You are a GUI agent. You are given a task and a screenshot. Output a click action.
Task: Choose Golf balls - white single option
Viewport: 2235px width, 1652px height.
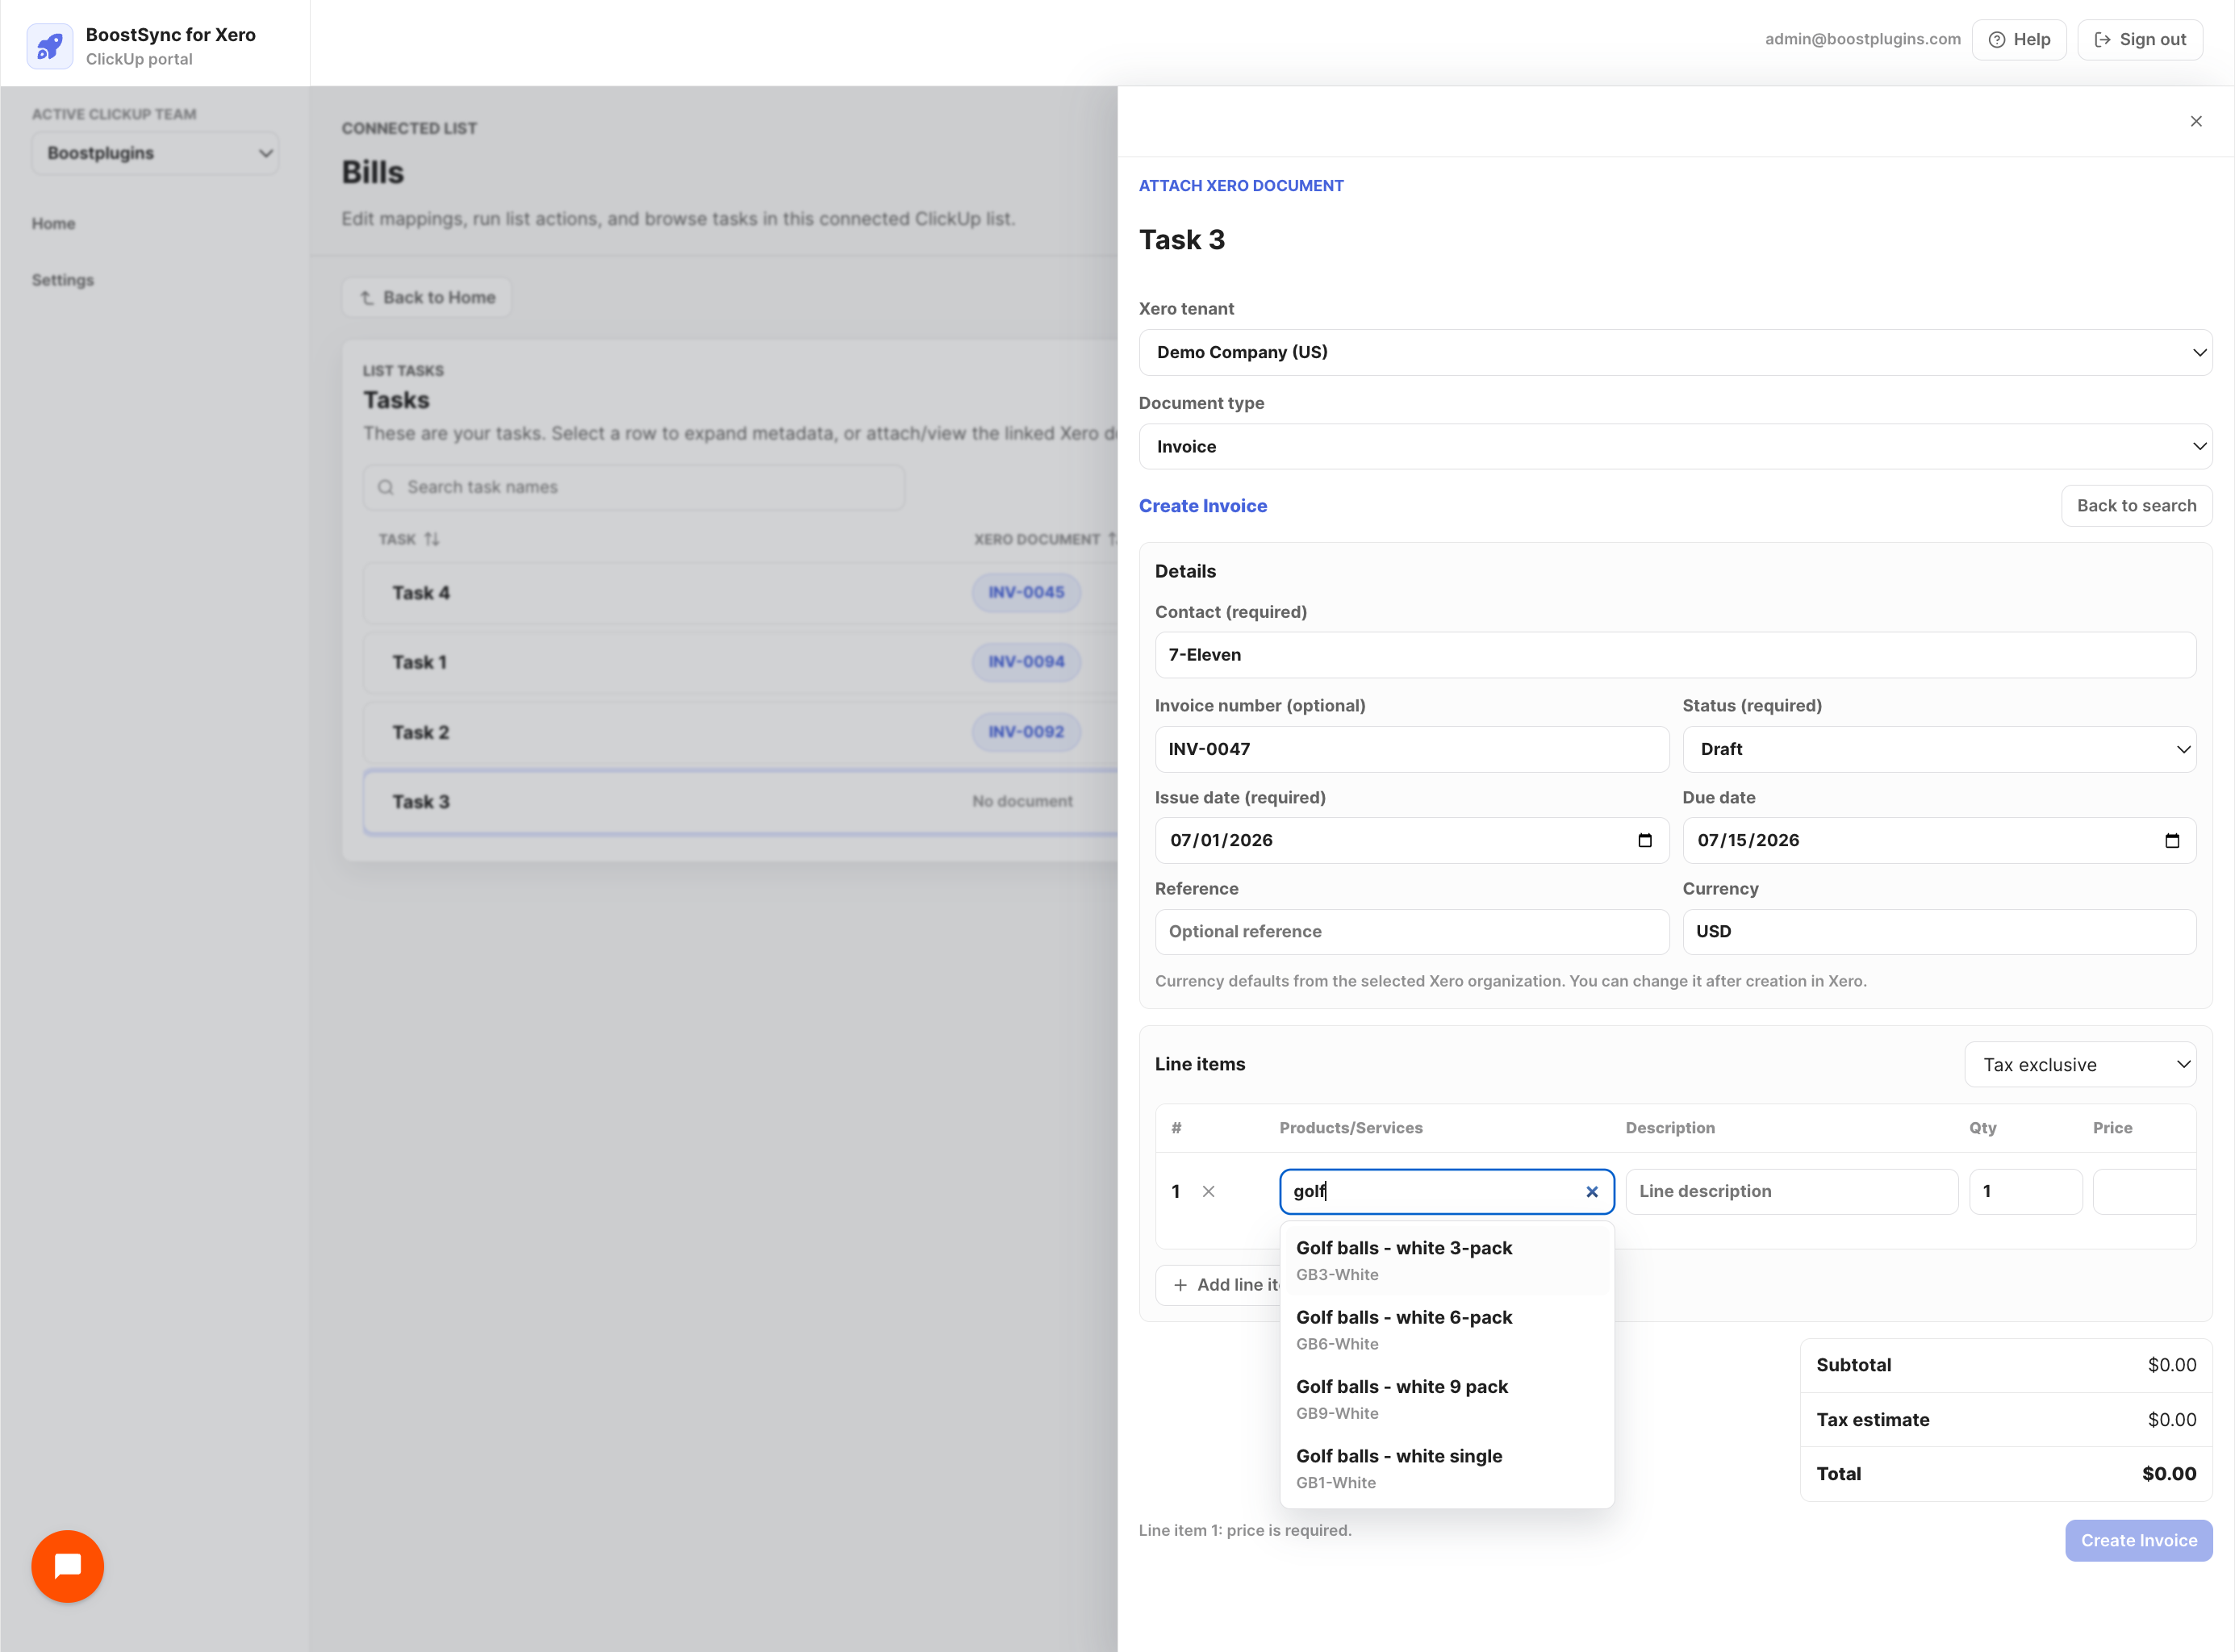(x=1446, y=1468)
